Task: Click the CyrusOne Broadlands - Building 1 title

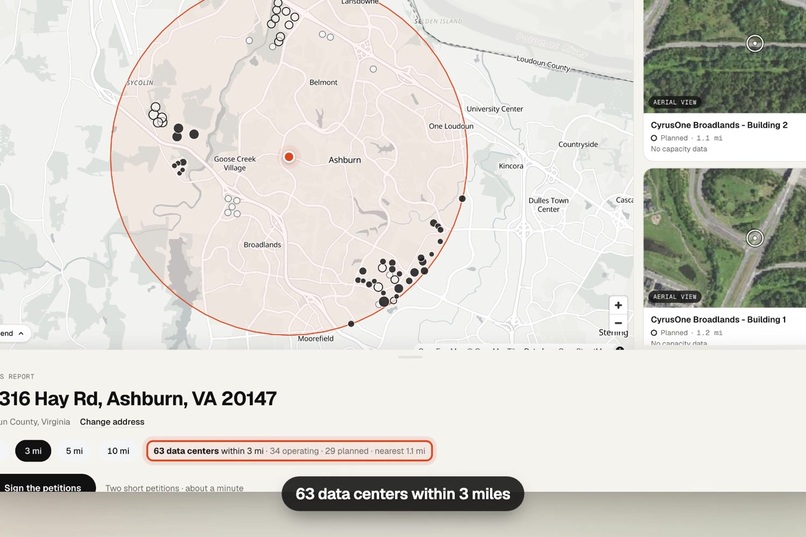Action: point(718,319)
